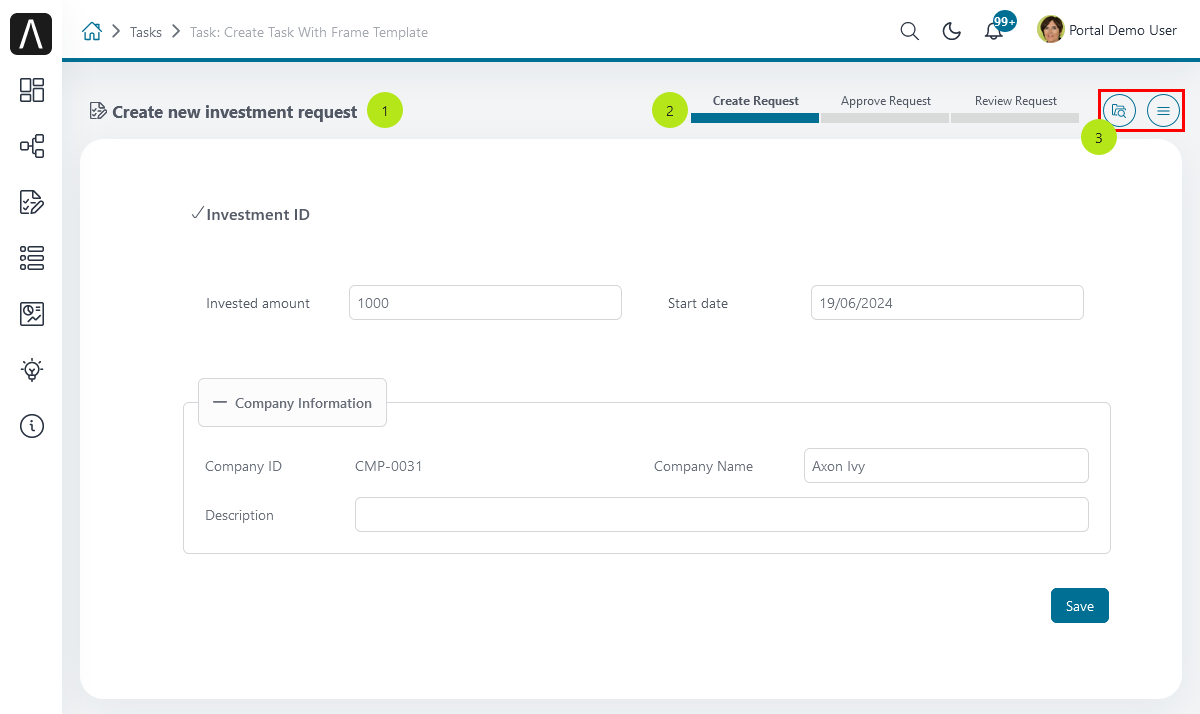Screen dimensions: 1200x714
Task: Click the Axon Ivy logo
Action: click(x=31, y=34)
